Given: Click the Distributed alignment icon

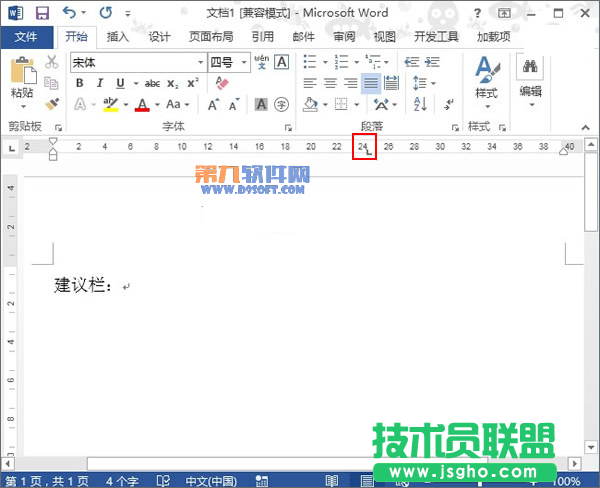Looking at the screenshot, I should (x=391, y=83).
